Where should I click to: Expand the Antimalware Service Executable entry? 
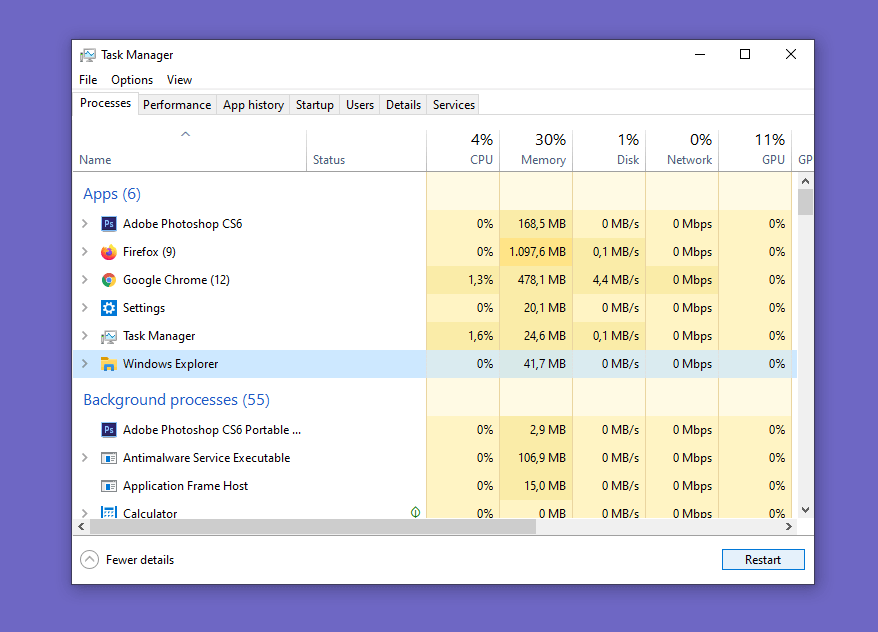point(85,458)
